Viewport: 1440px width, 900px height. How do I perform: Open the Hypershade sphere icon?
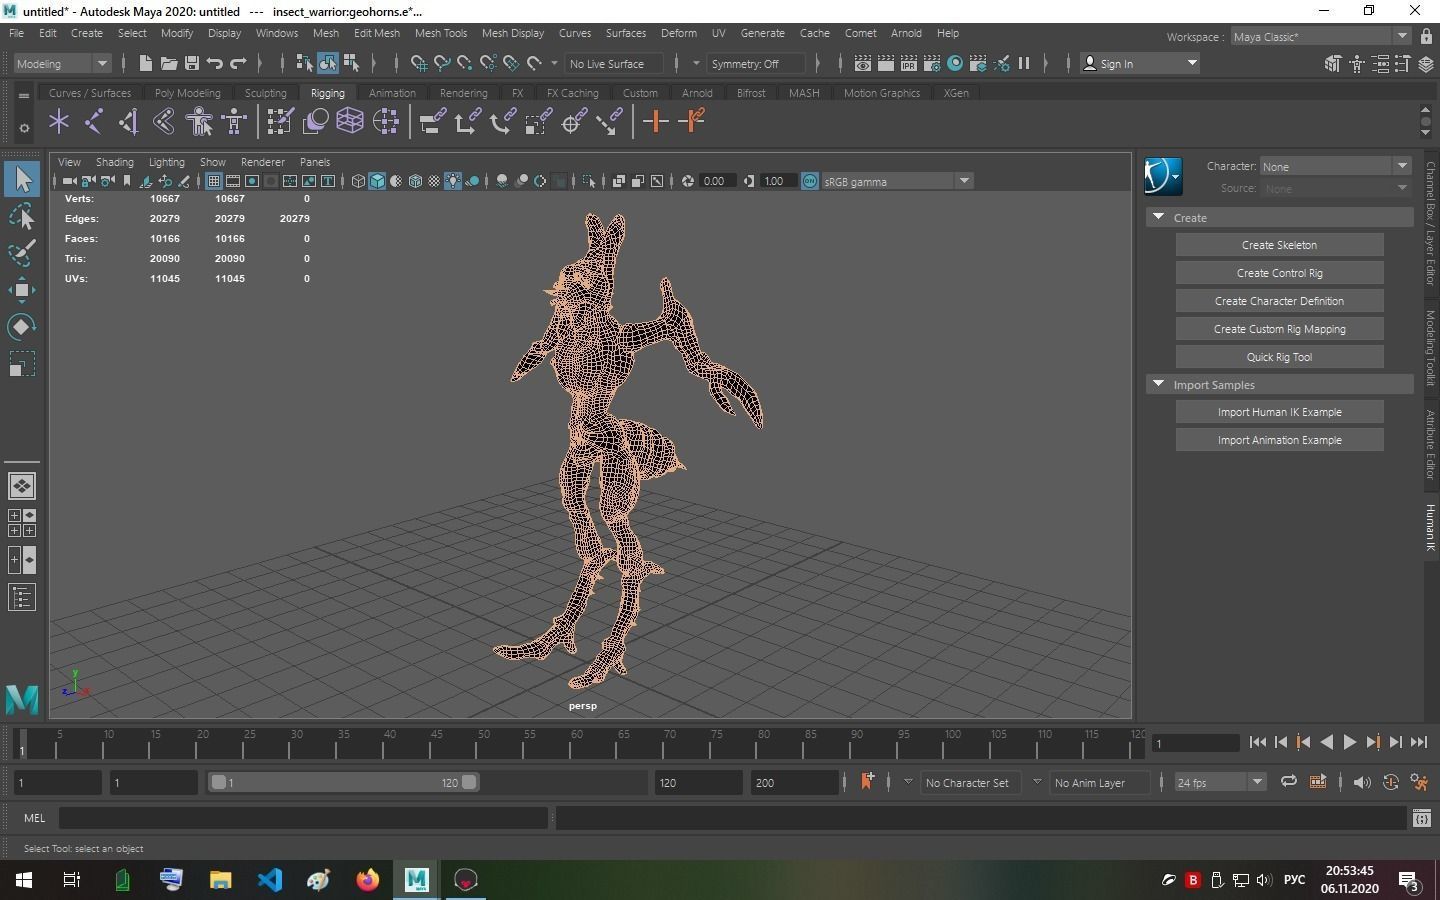click(955, 63)
